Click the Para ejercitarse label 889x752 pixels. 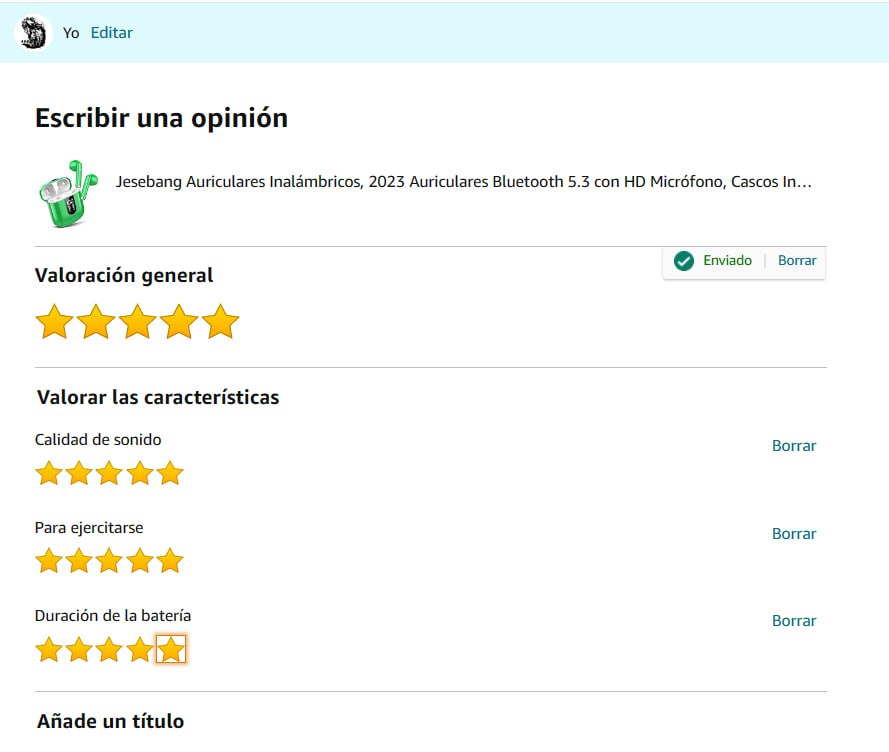pyautogui.click(x=89, y=528)
